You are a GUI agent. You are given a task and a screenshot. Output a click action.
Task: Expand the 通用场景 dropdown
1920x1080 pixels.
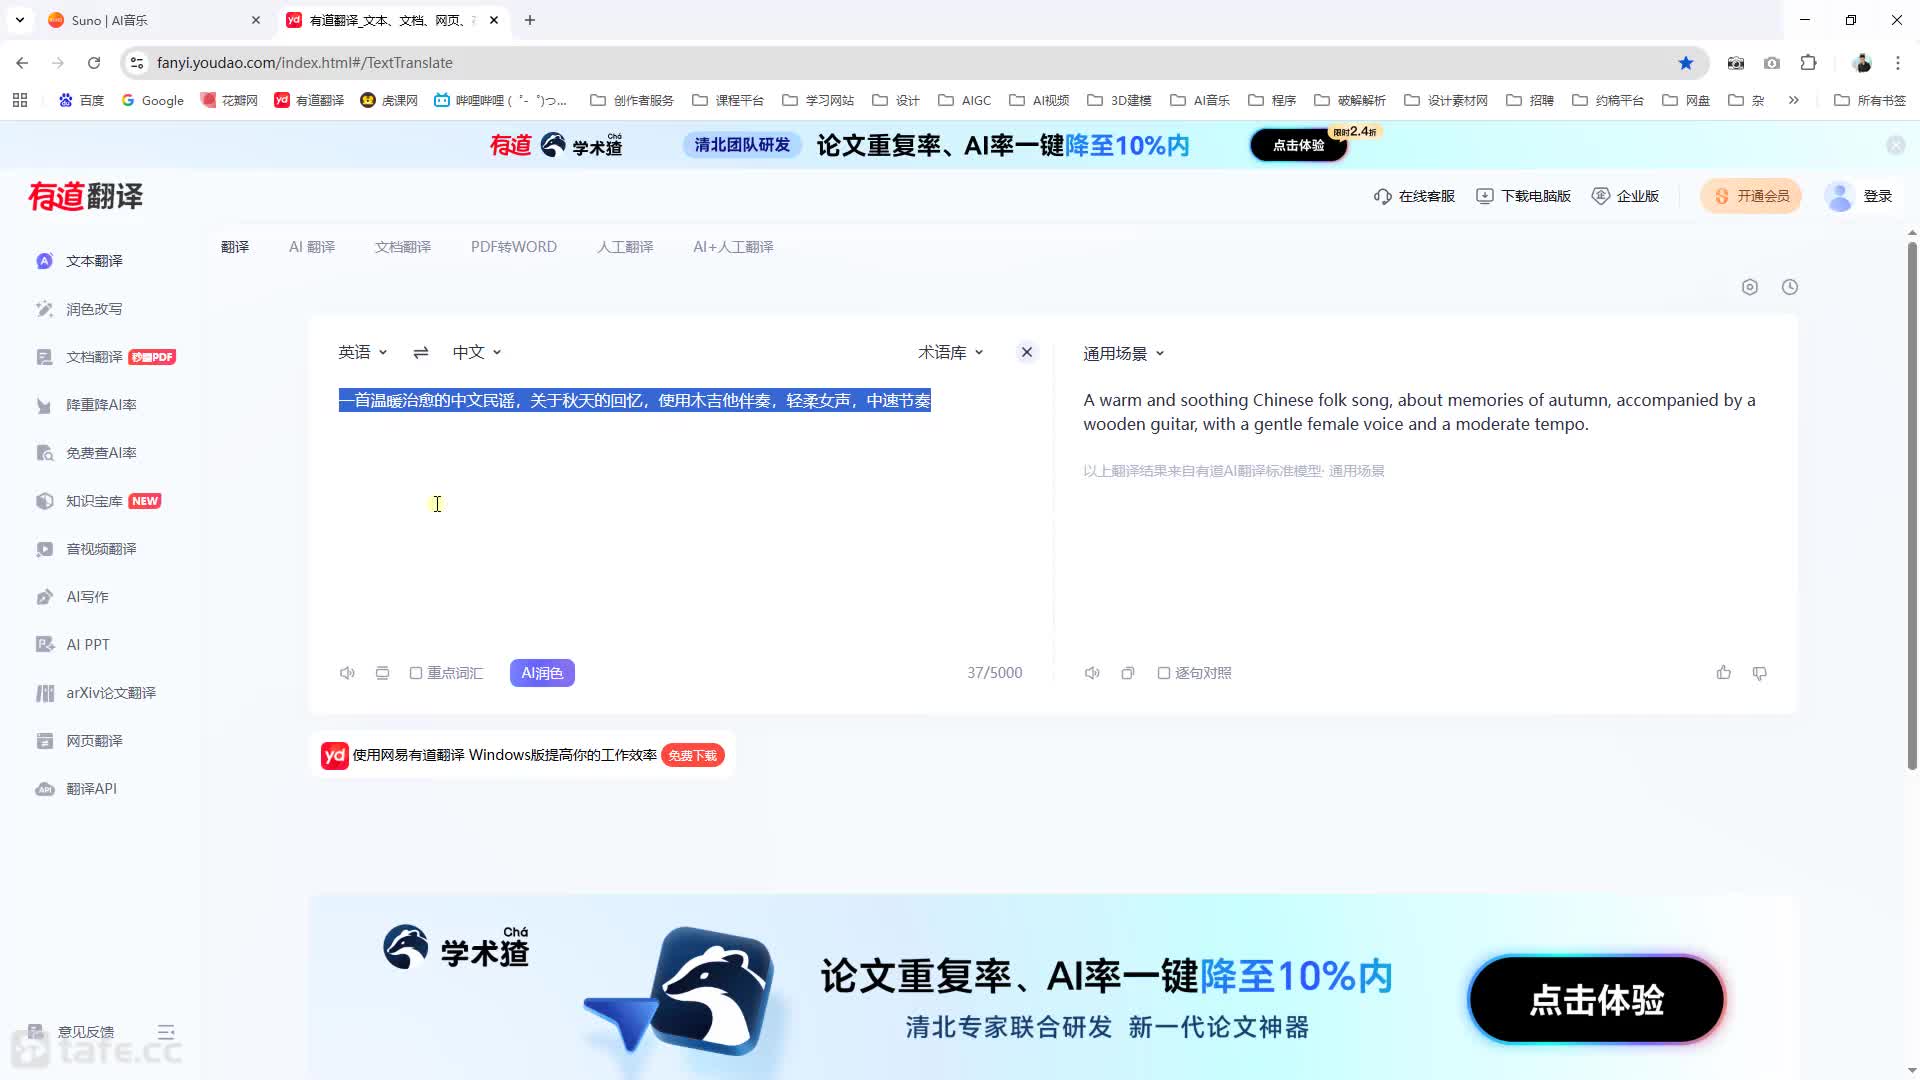tap(1124, 353)
